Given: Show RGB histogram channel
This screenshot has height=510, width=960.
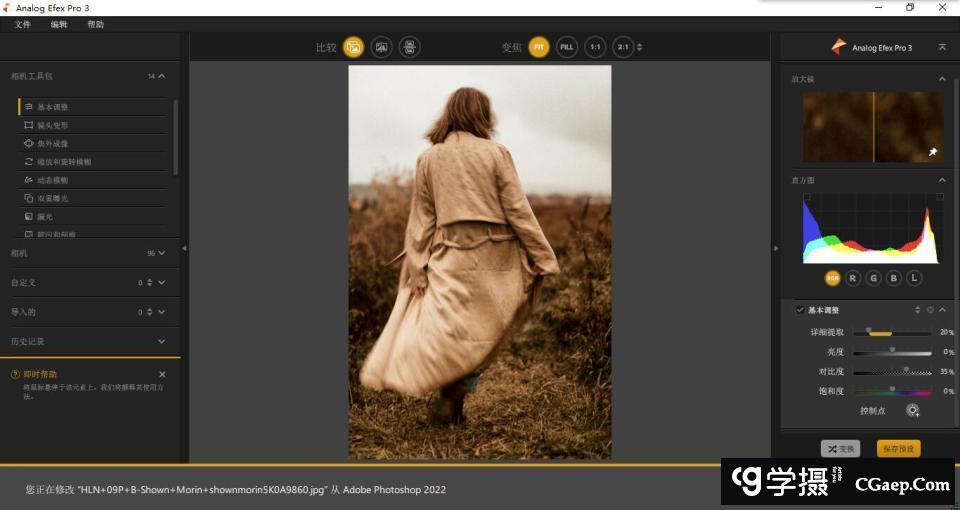Looking at the screenshot, I should coord(832,278).
